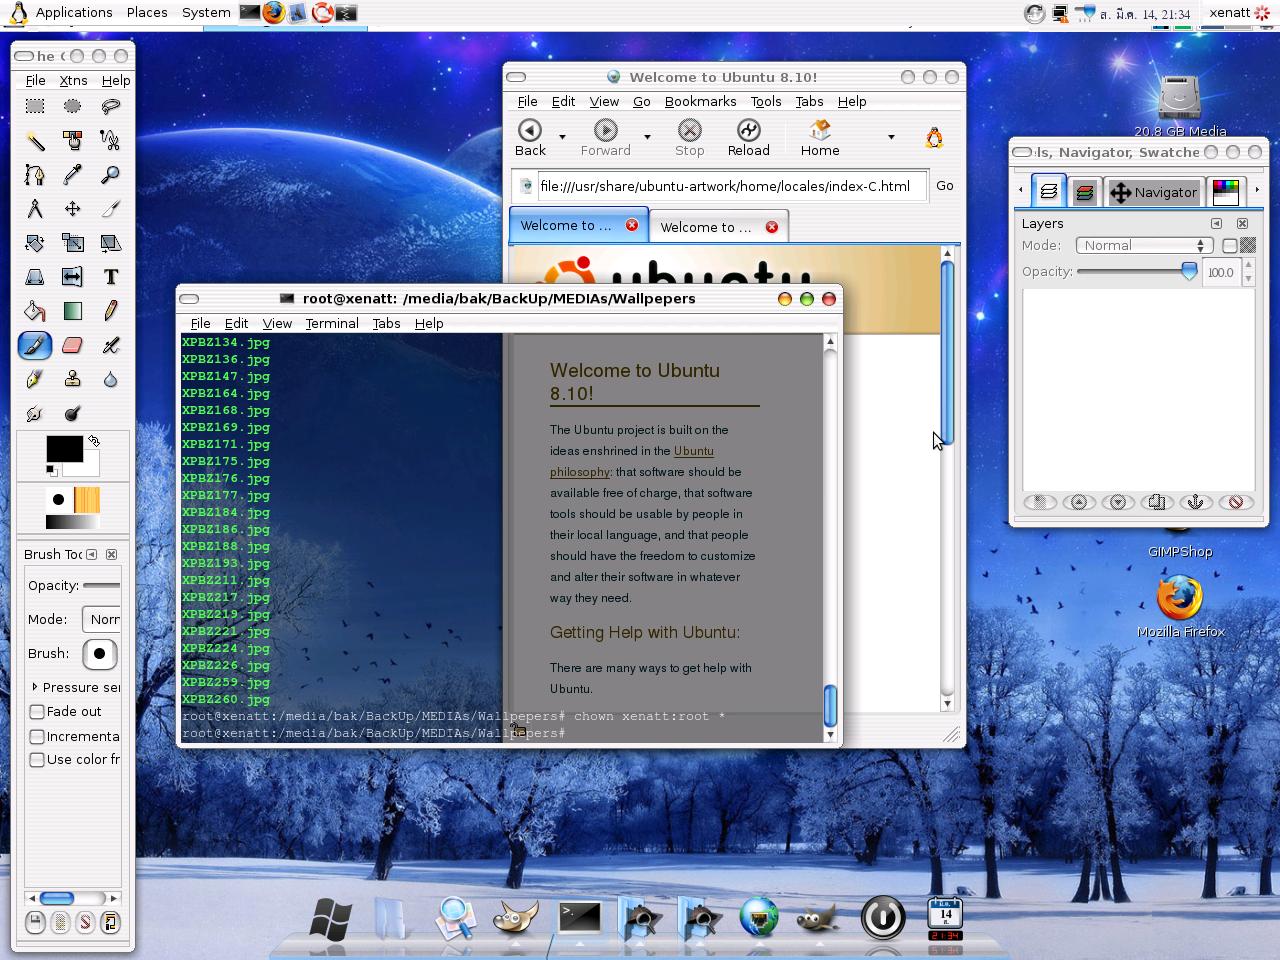This screenshot has height=960, width=1280.
Task: Open the Forward button history dropdown arrow
Action: [x=647, y=136]
